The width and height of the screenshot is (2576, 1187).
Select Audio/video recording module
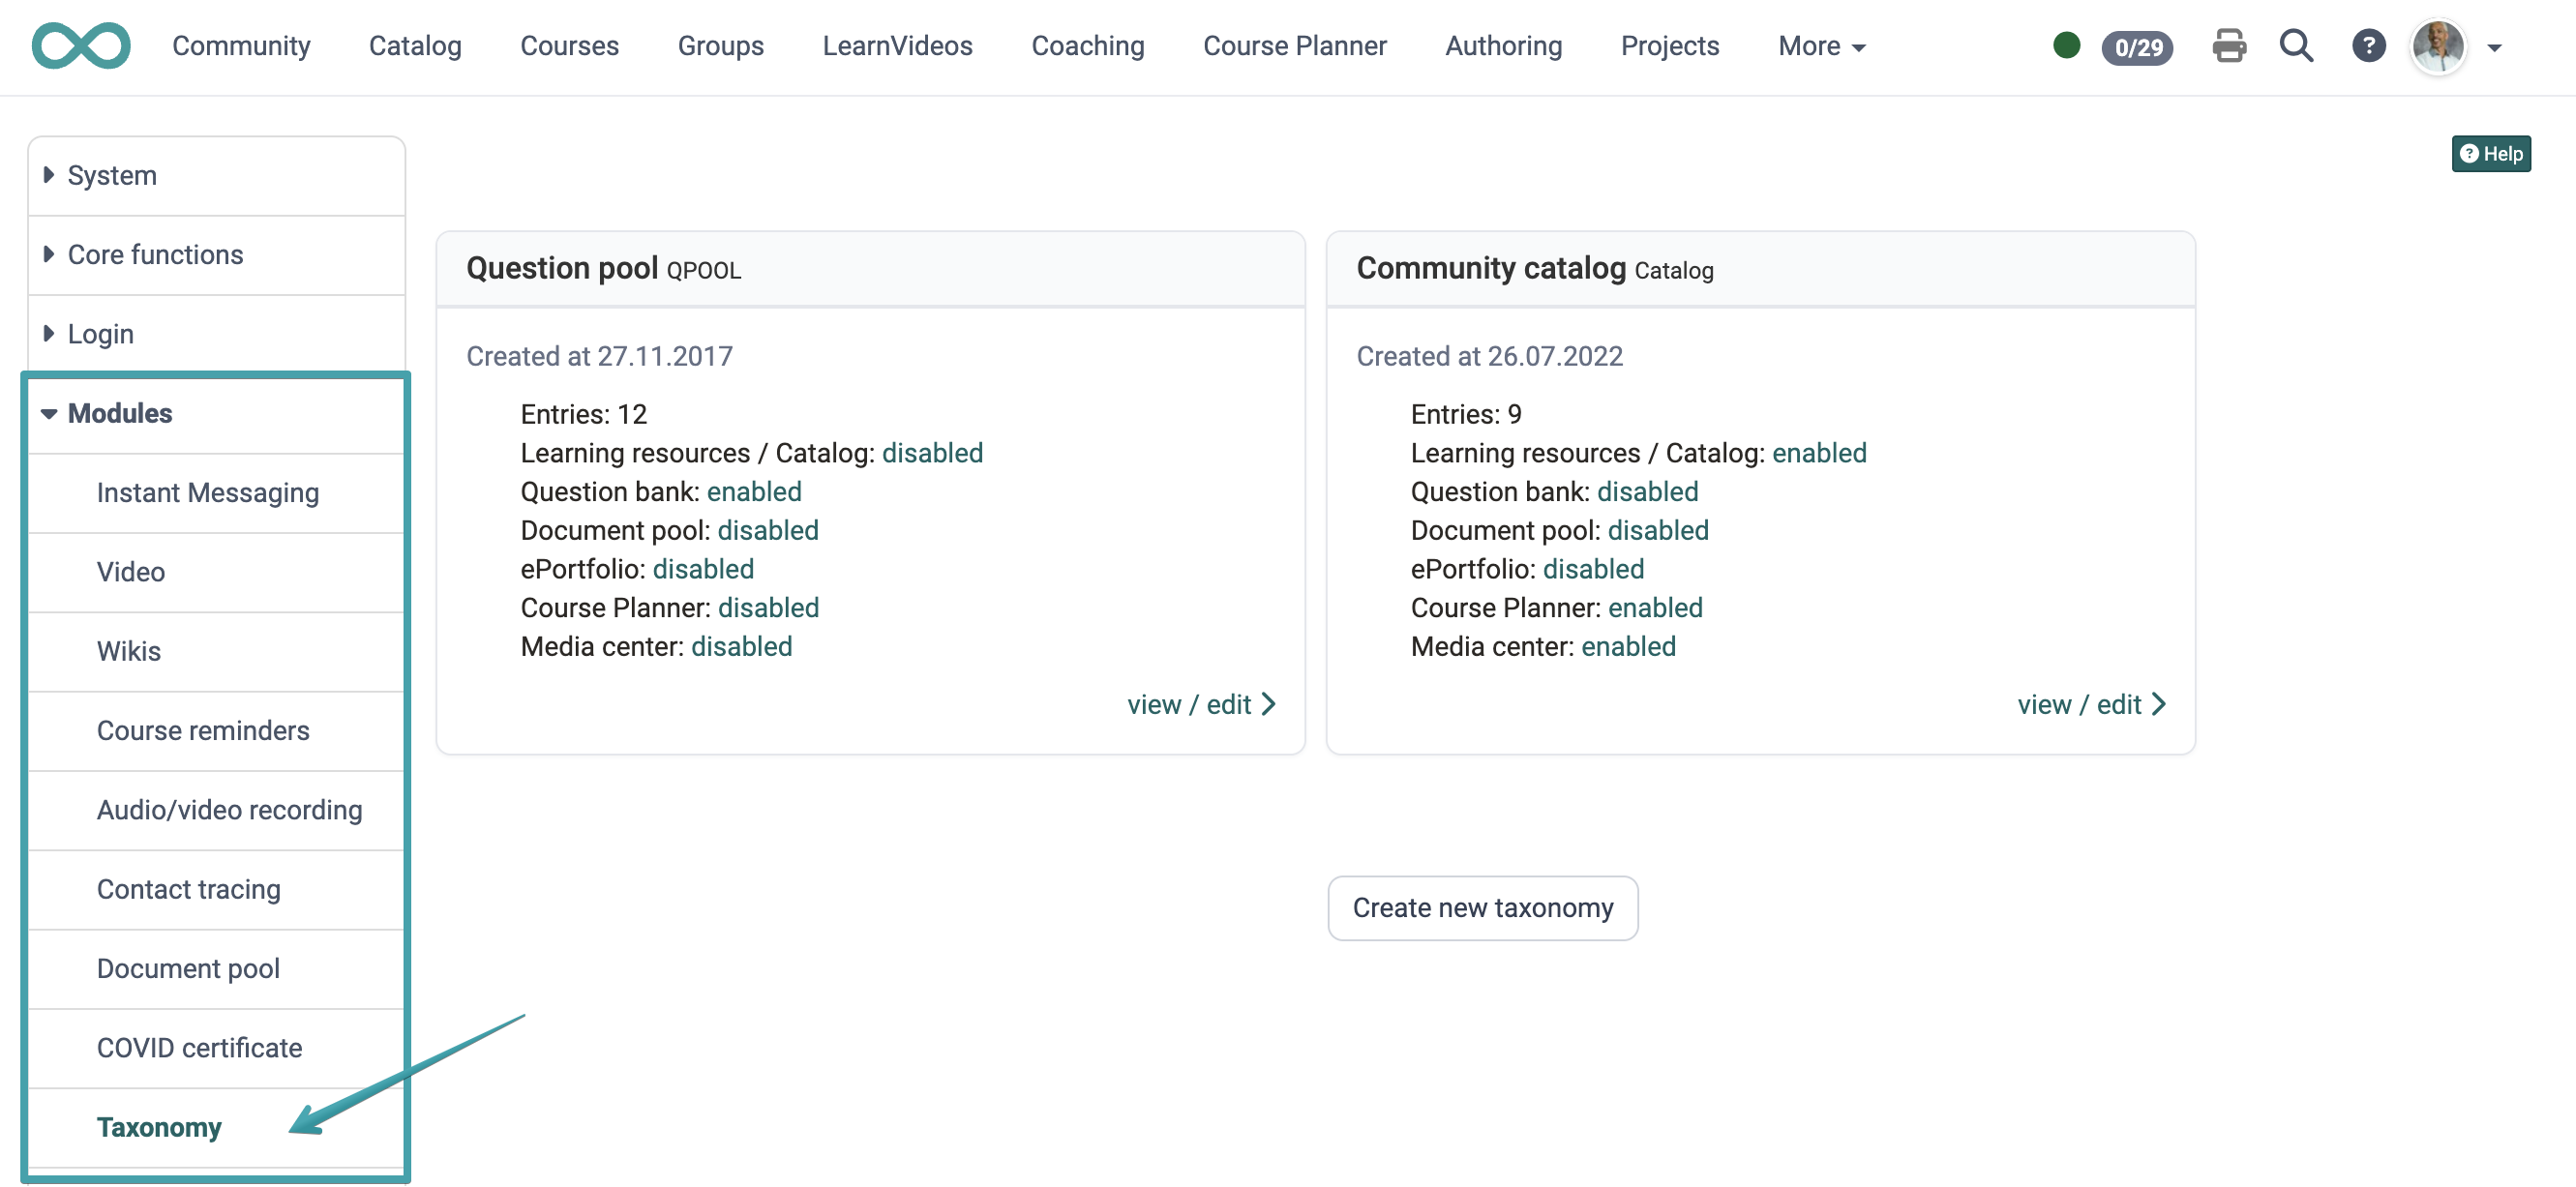click(x=216, y=810)
